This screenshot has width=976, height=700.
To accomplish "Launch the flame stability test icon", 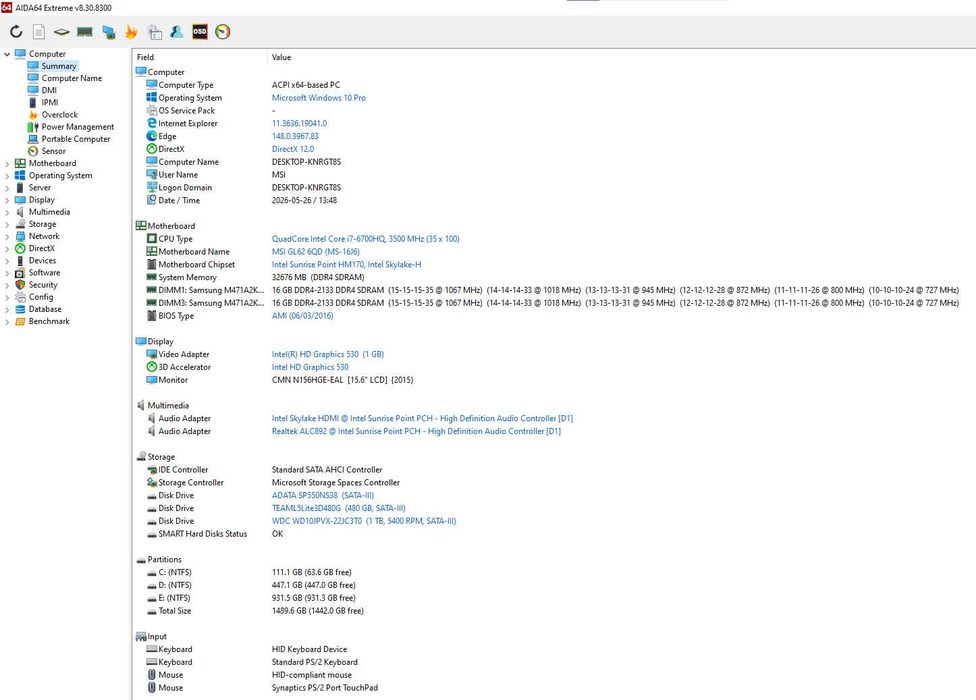I will tap(131, 32).
